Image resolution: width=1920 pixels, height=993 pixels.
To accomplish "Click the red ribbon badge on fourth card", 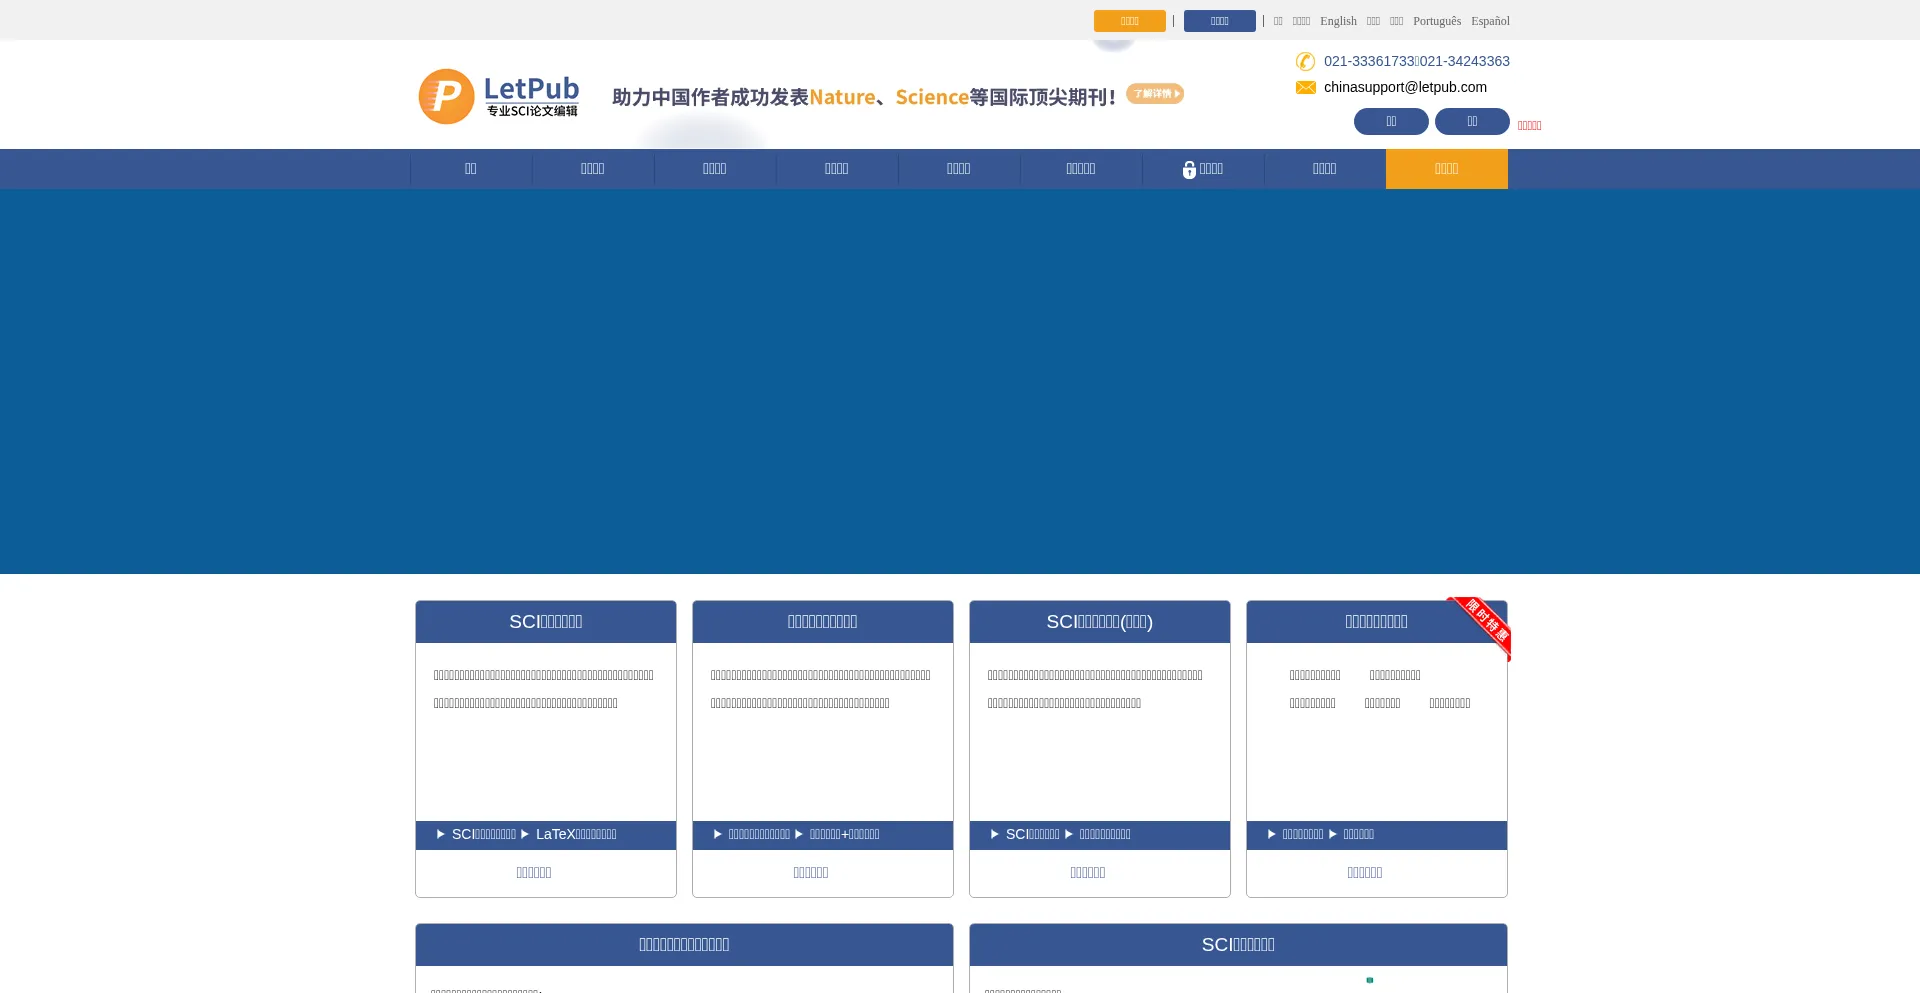I will (1483, 625).
